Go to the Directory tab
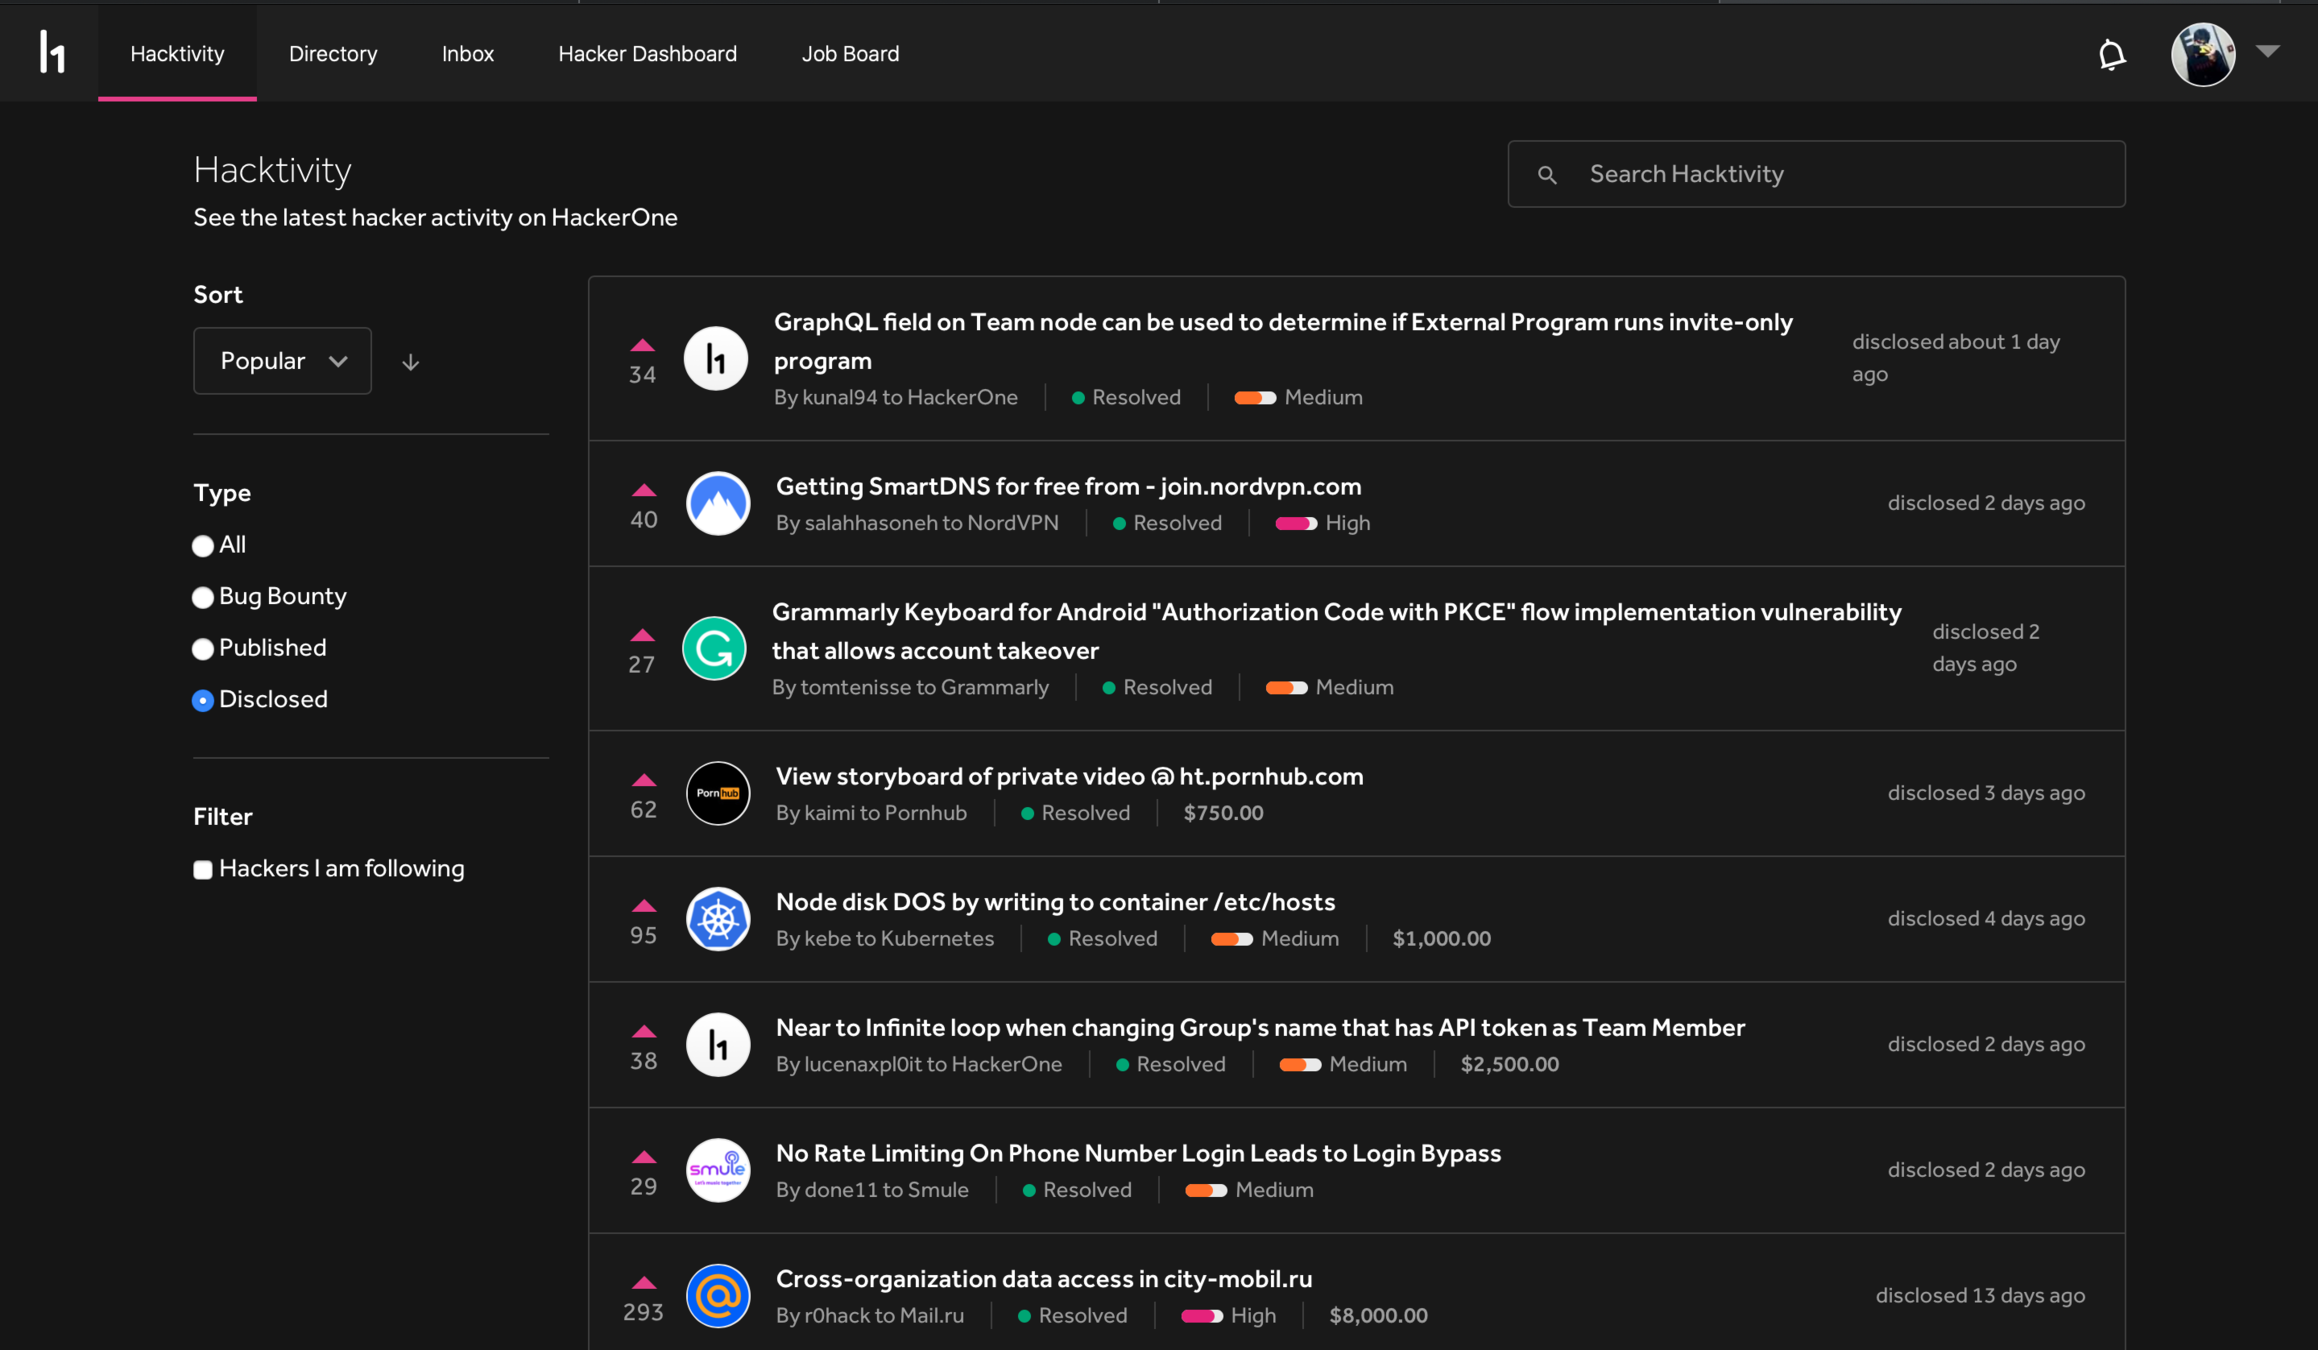This screenshot has height=1350, width=2318. coord(333,54)
